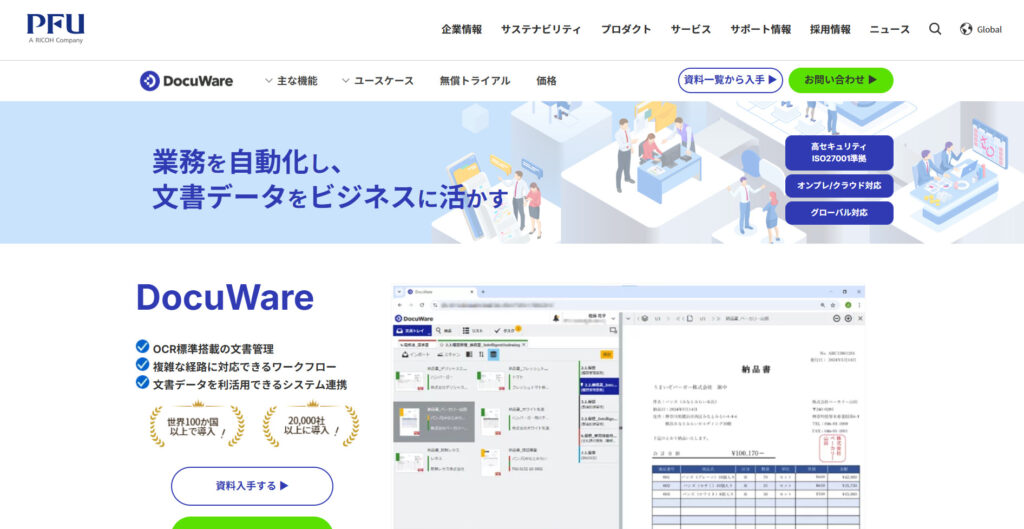The height and width of the screenshot is (529, 1024).
Task: Click the 納品書 title in document preview
Action: (756, 369)
